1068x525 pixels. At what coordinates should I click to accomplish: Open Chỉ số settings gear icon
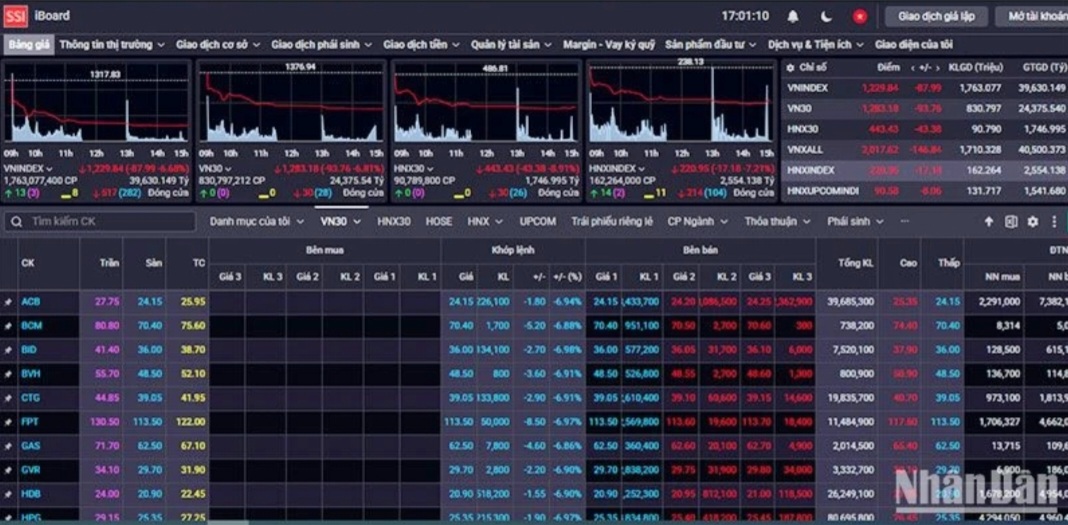790,68
